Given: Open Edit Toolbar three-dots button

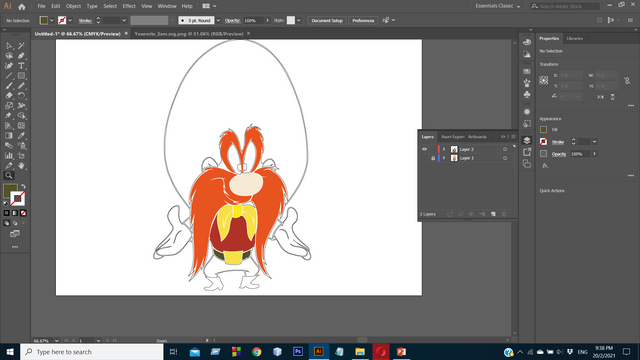Looking at the screenshot, I should point(15,247).
